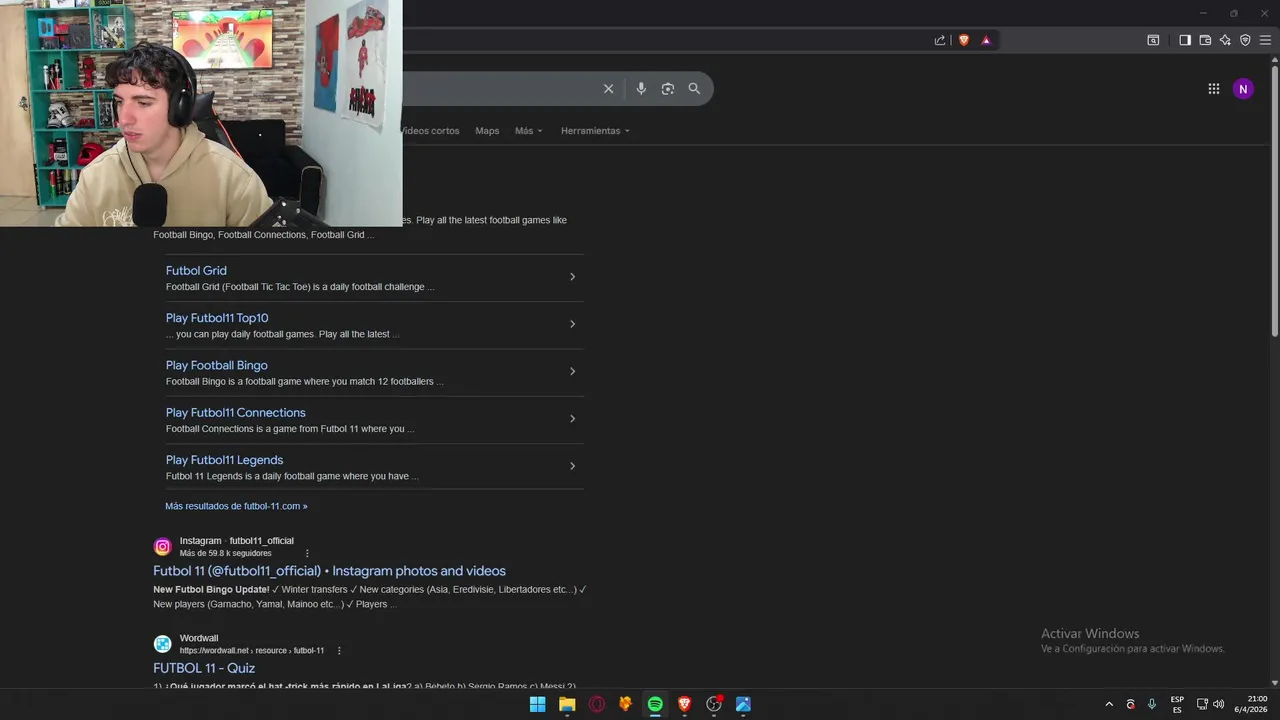Click the chevron beside Play Futbol11 Connections
This screenshot has height=720, width=1280.
pos(572,419)
